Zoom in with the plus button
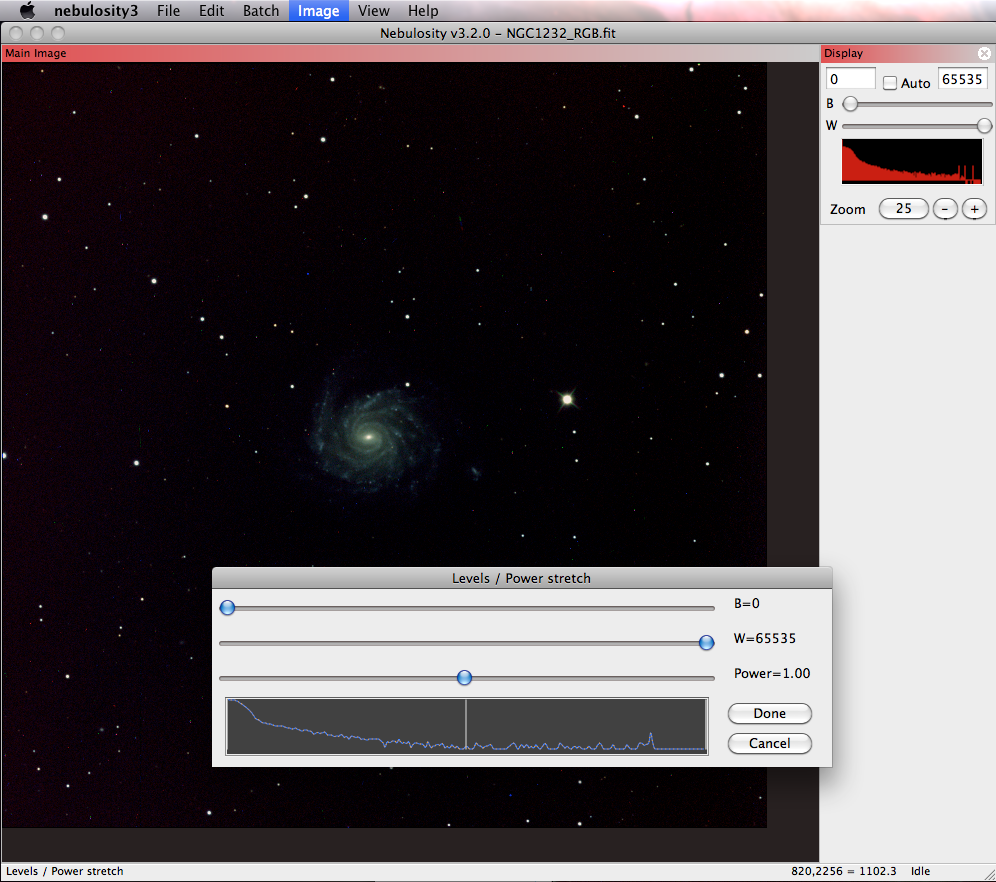The image size is (996, 882). [974, 209]
